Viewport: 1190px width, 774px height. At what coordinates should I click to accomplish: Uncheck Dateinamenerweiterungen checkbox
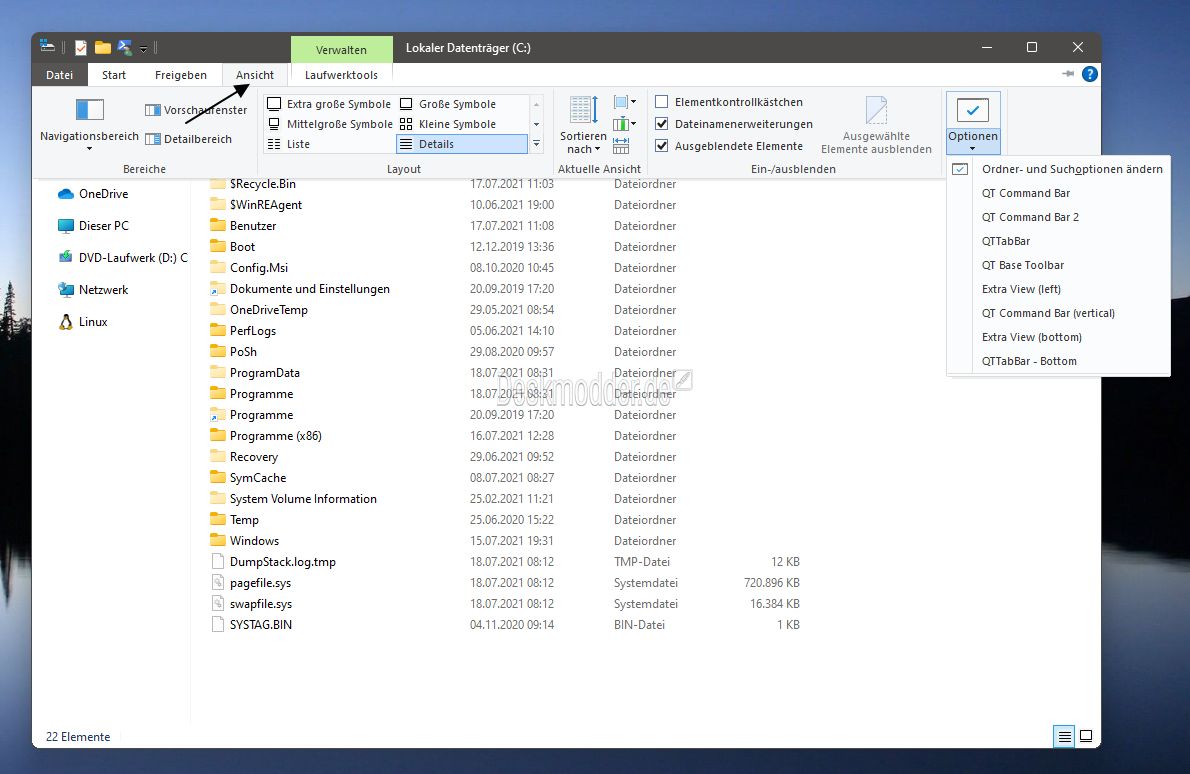point(662,124)
